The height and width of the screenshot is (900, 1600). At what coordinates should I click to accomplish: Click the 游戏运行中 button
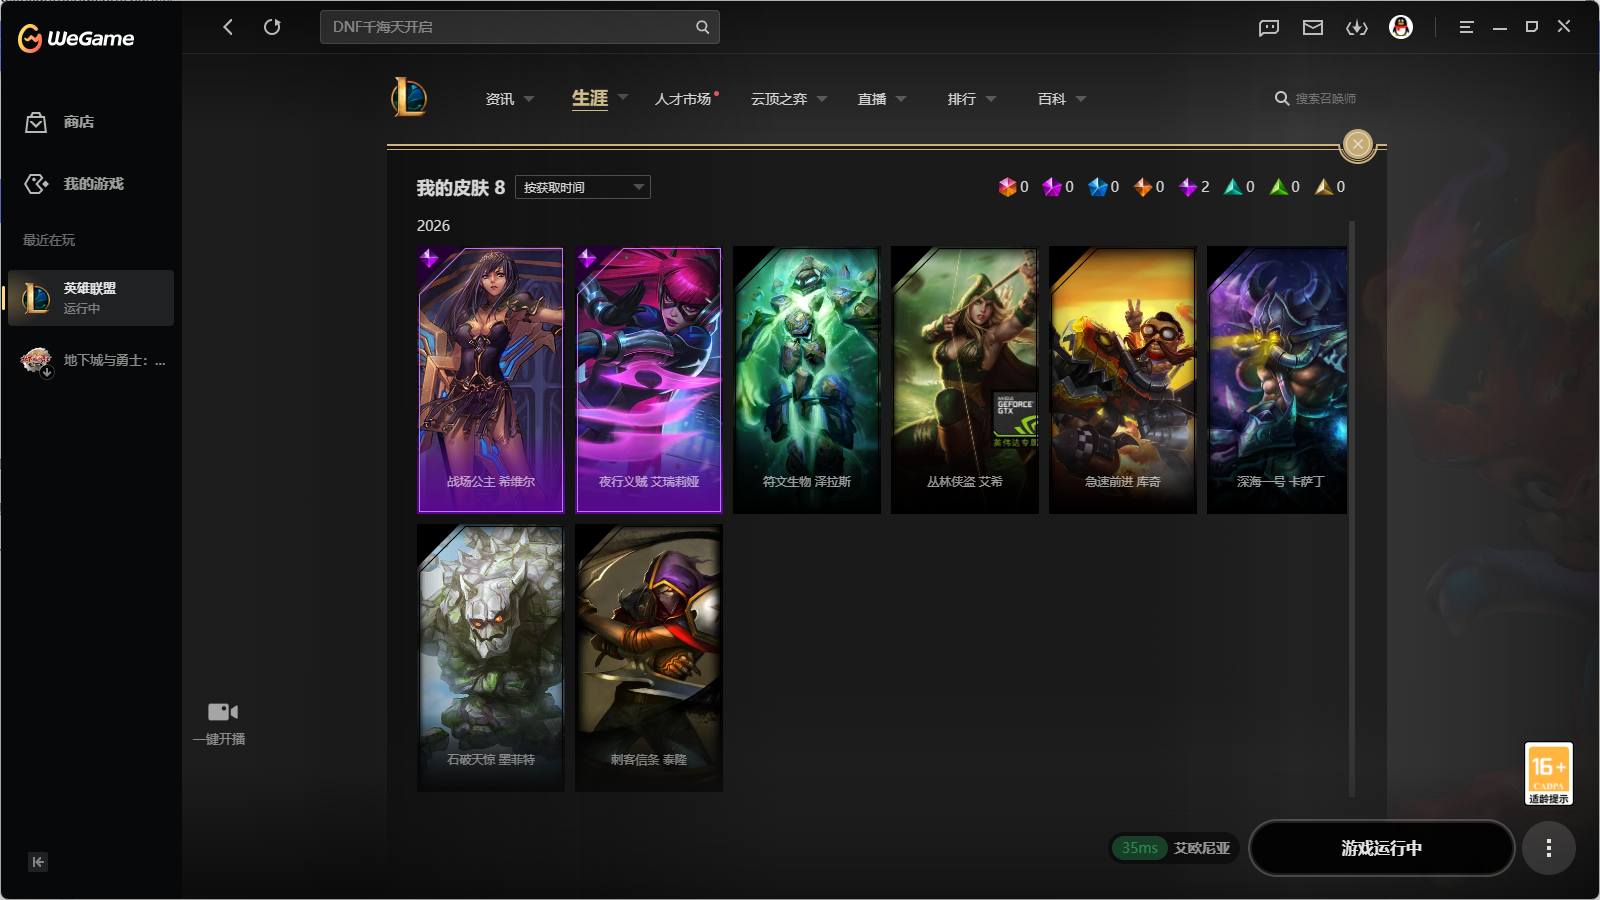[x=1381, y=848]
